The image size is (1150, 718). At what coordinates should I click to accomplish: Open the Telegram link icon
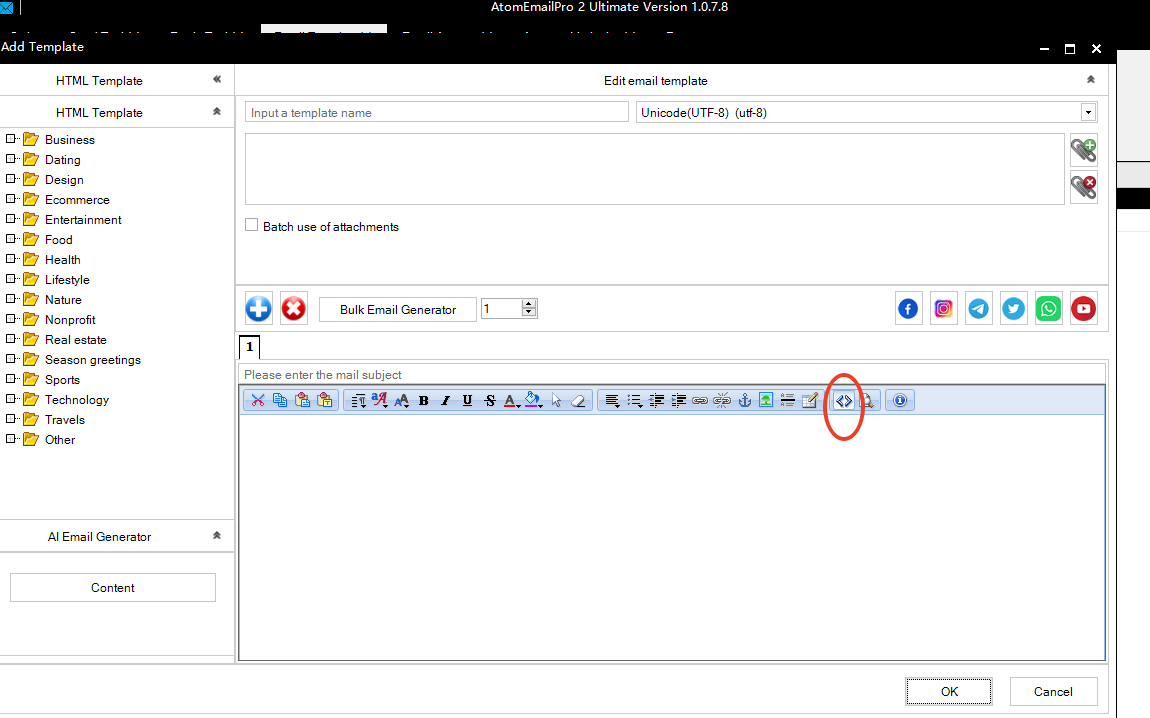(978, 309)
